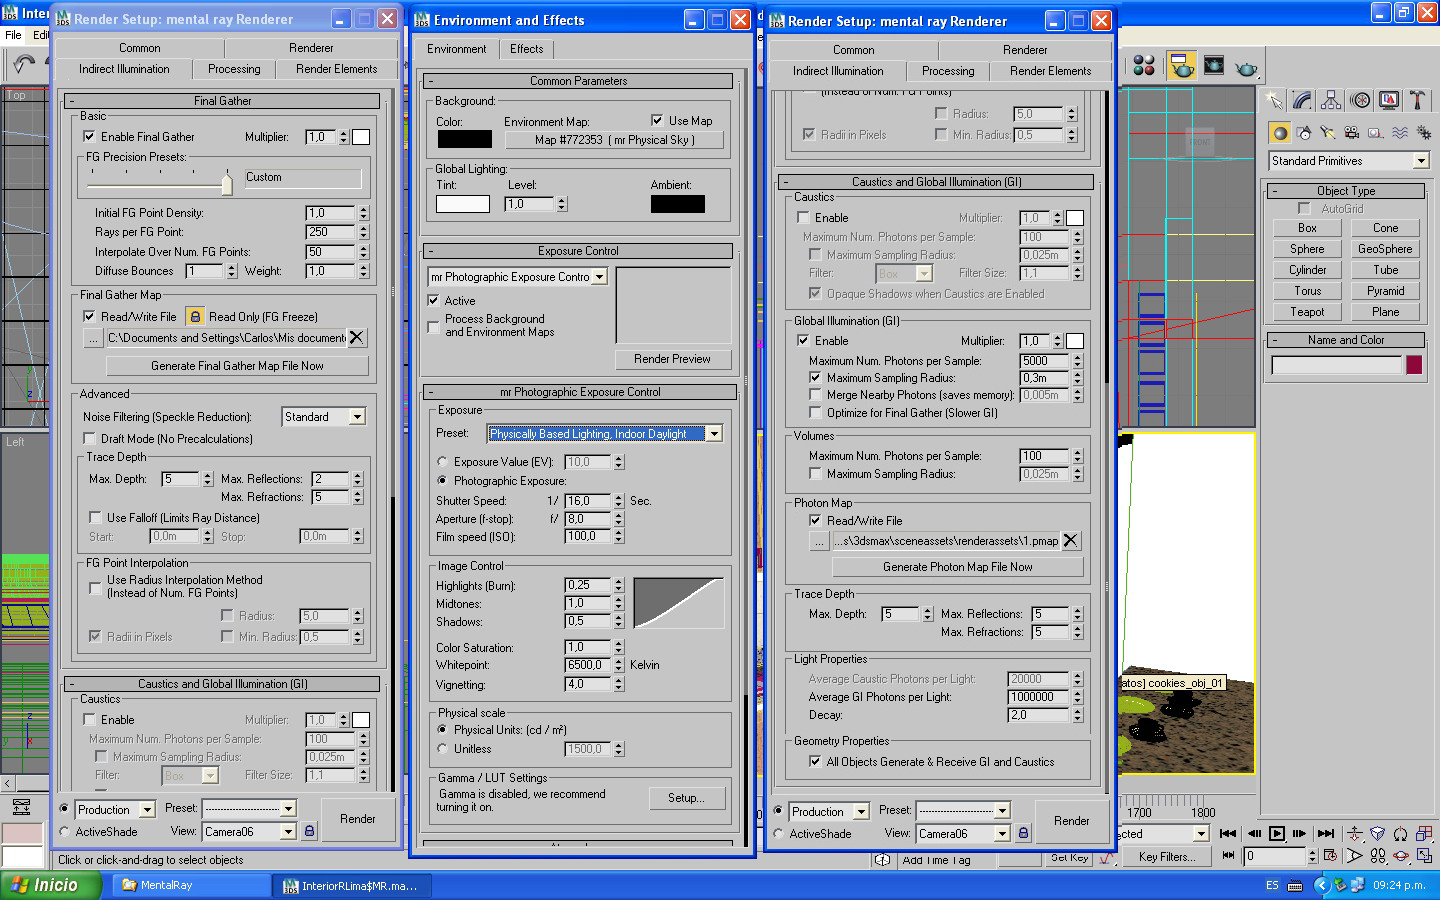Screen dimensions: 1440x900
Task: Select the Exposure Value (EV) radio button
Action: pos(442,462)
